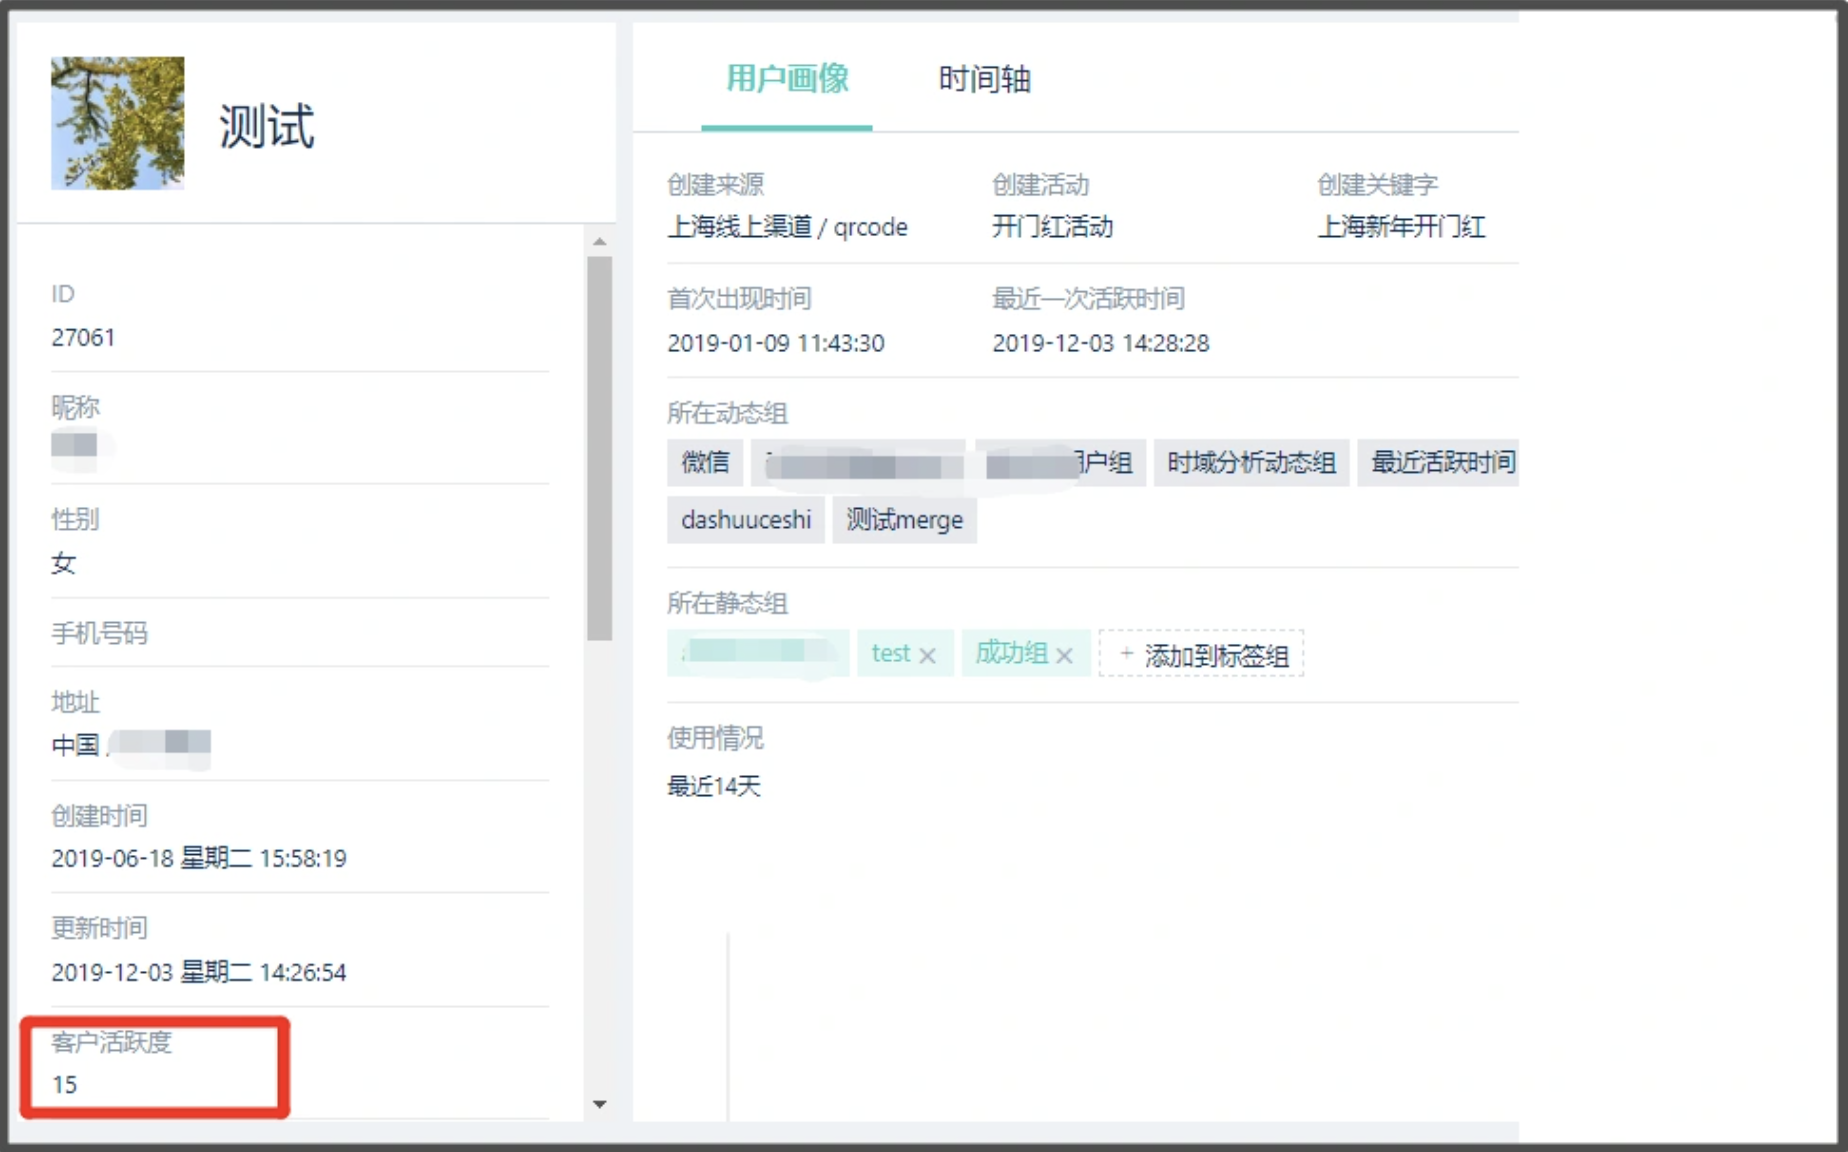
Task: Open the user avatar thumbnail
Action: click(x=117, y=123)
